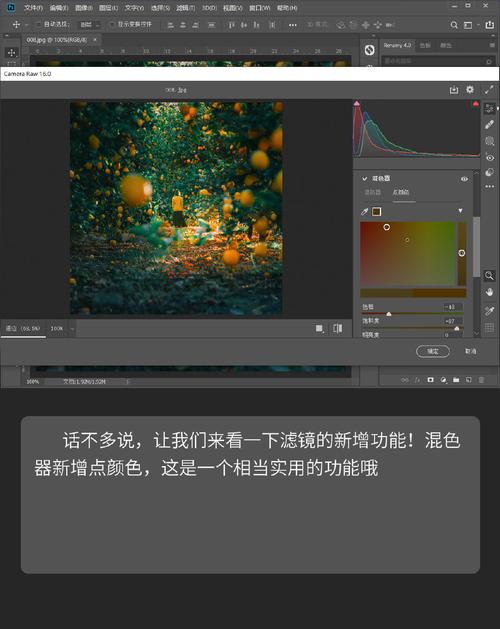Create new group folder icon in Layers
Screen dimensions: 500x629
456,379
